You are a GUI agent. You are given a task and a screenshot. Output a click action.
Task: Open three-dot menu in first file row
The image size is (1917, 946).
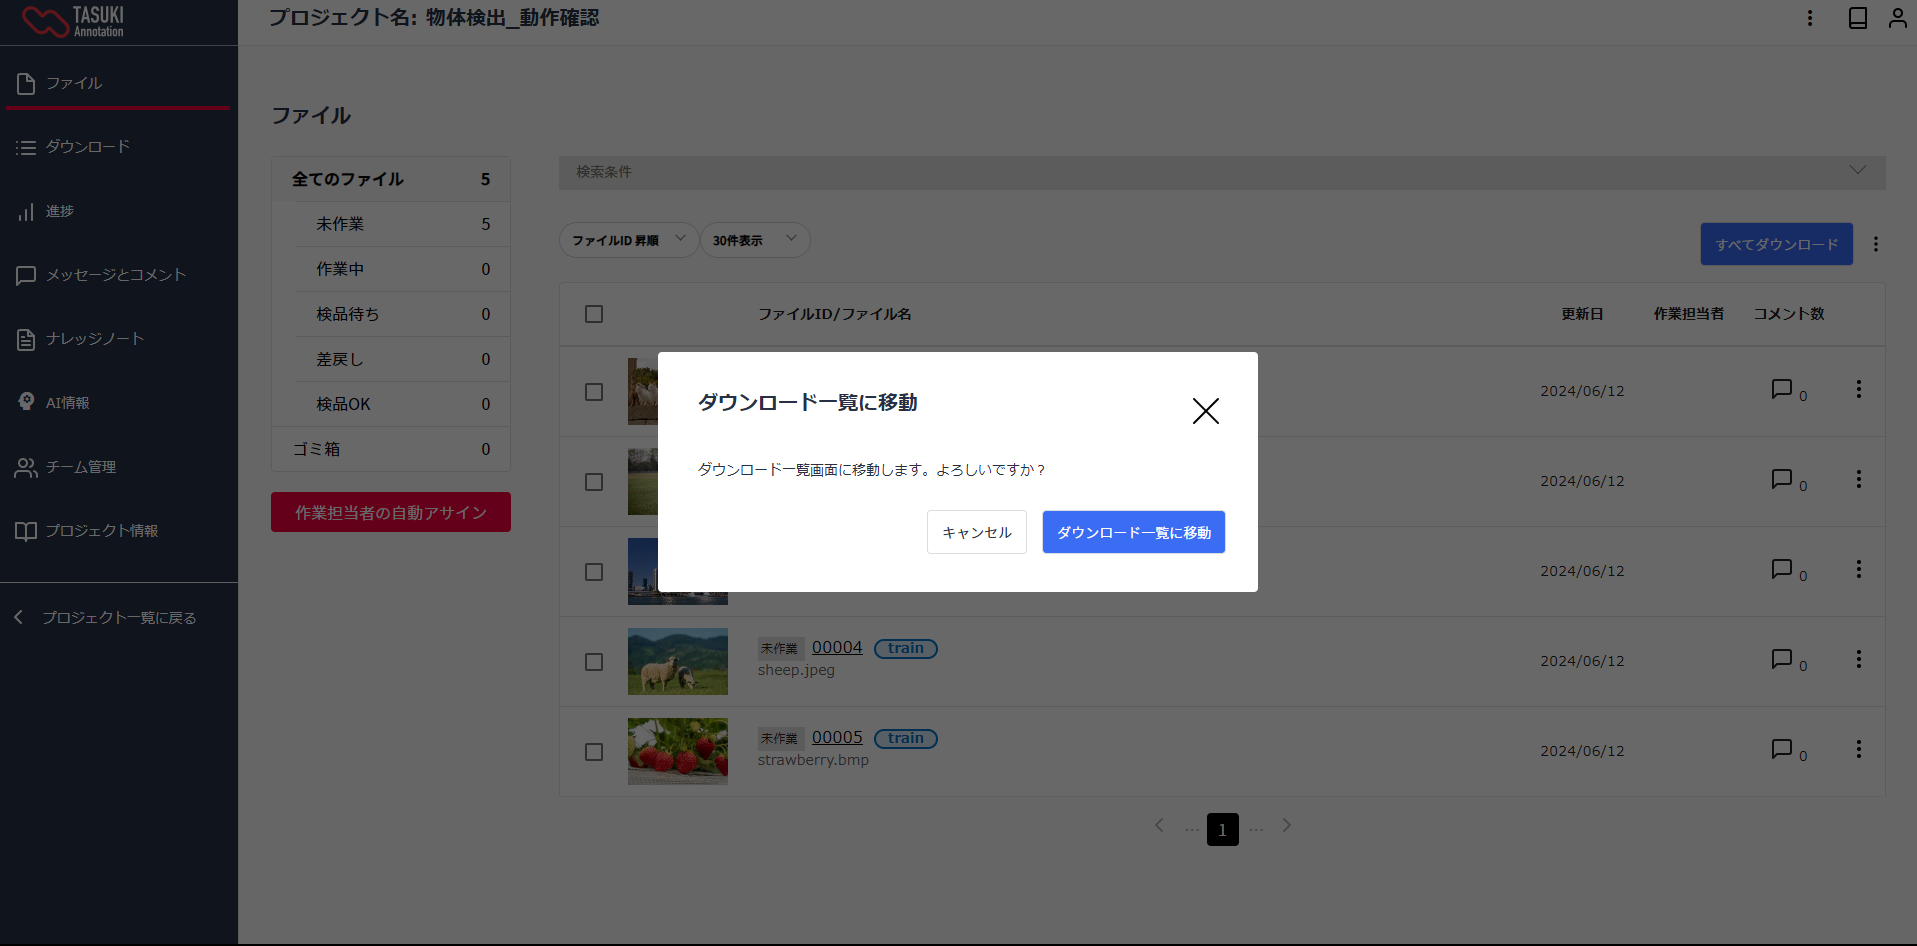pyautogui.click(x=1859, y=389)
